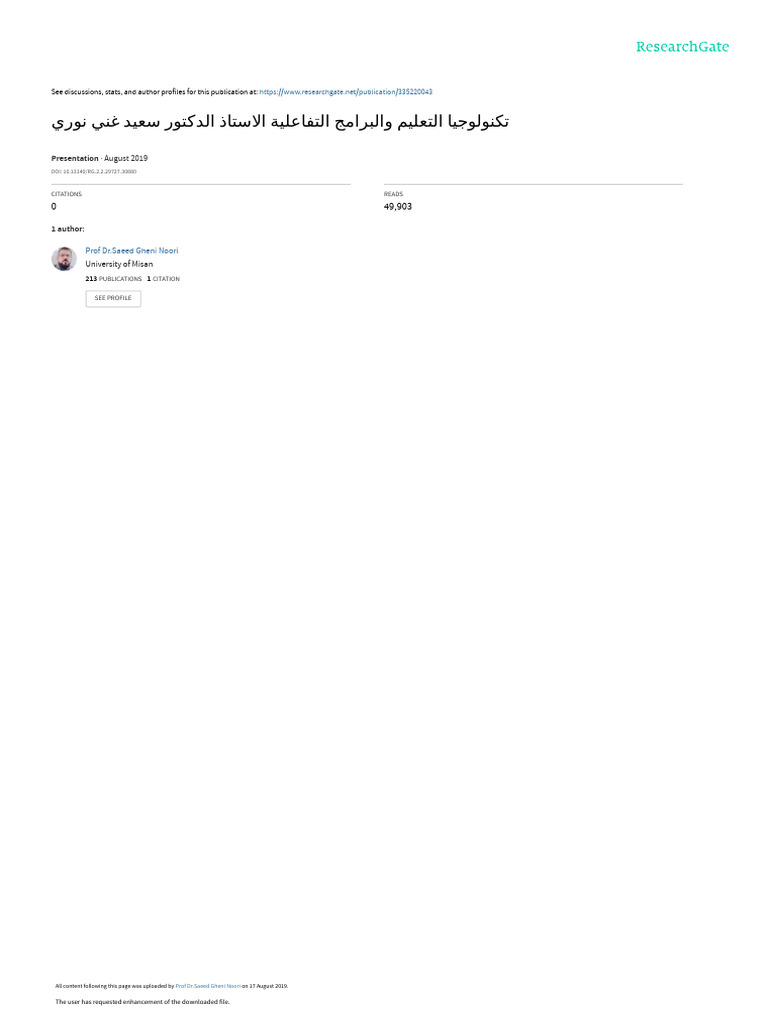Click the Arabic presentation title
Screen dimensions: 768x1024
[x=280, y=122]
